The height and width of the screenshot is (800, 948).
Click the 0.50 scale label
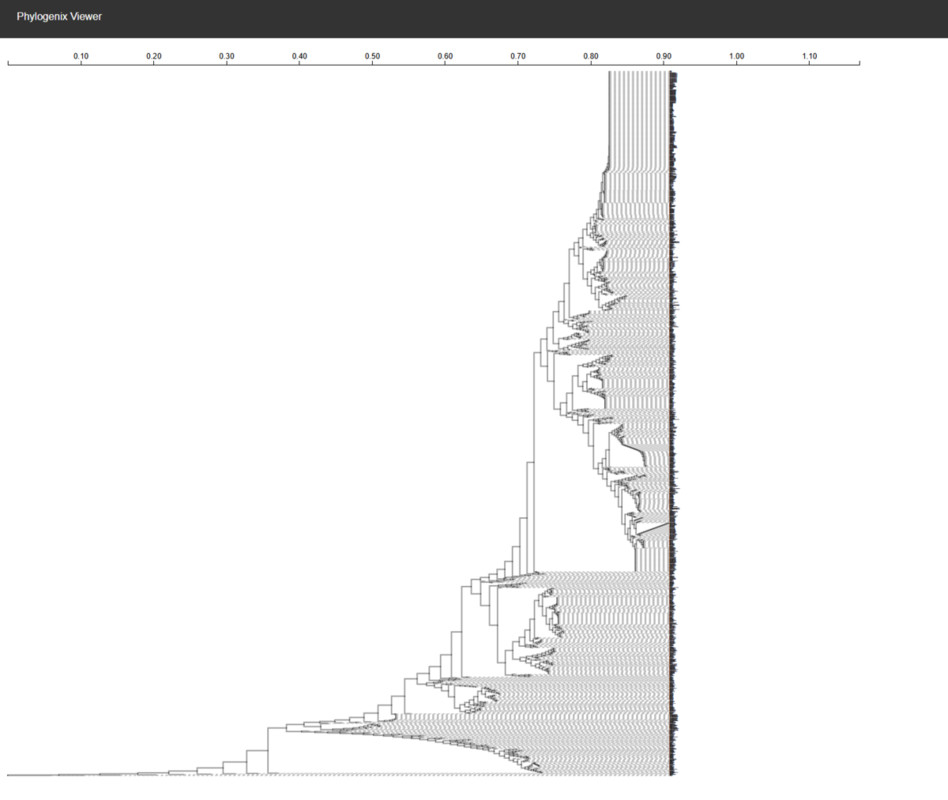(x=372, y=56)
